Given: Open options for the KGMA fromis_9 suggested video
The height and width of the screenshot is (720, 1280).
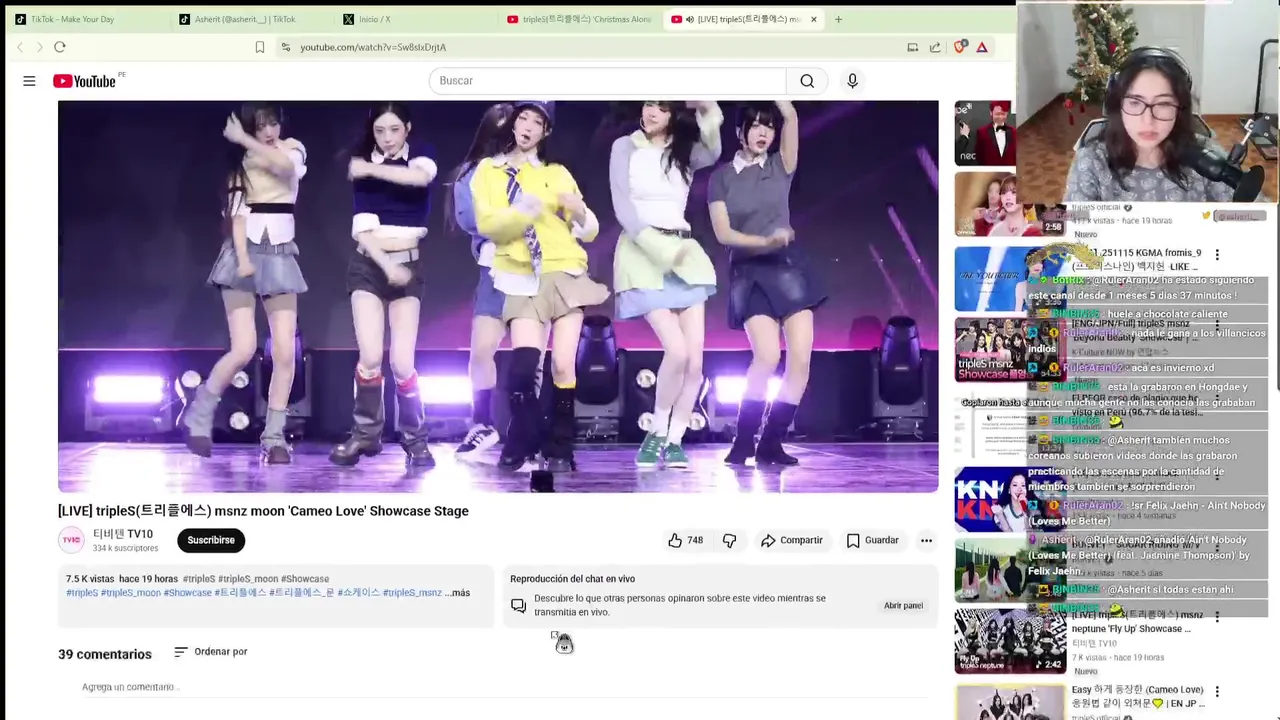Looking at the screenshot, I should pyautogui.click(x=1217, y=255).
